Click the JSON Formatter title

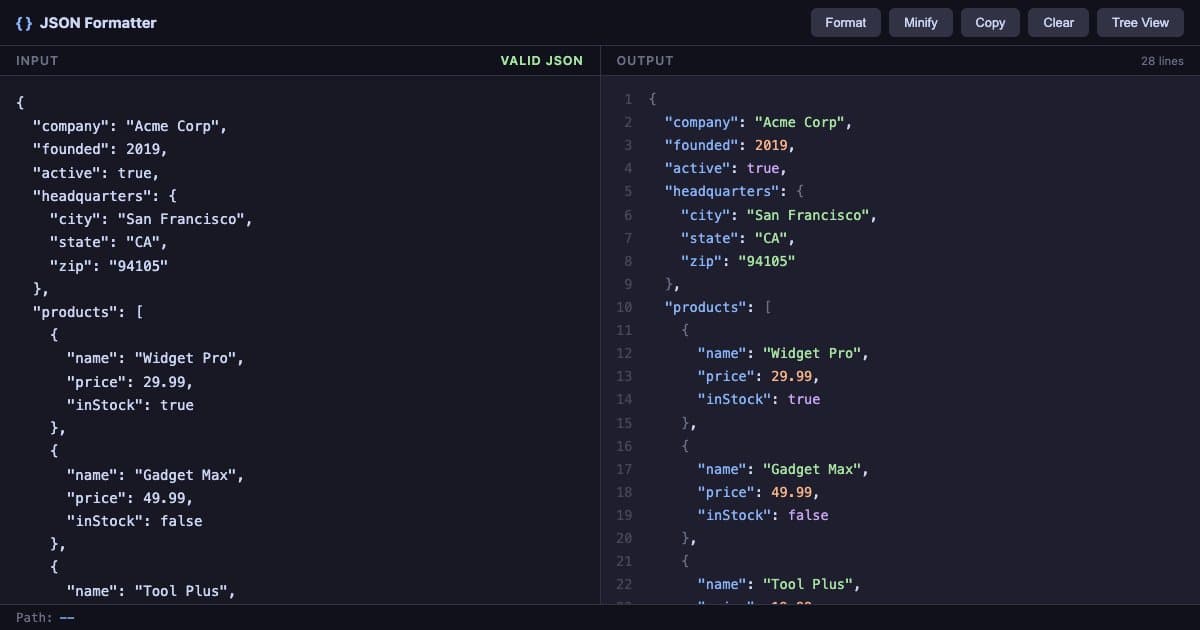coord(98,22)
